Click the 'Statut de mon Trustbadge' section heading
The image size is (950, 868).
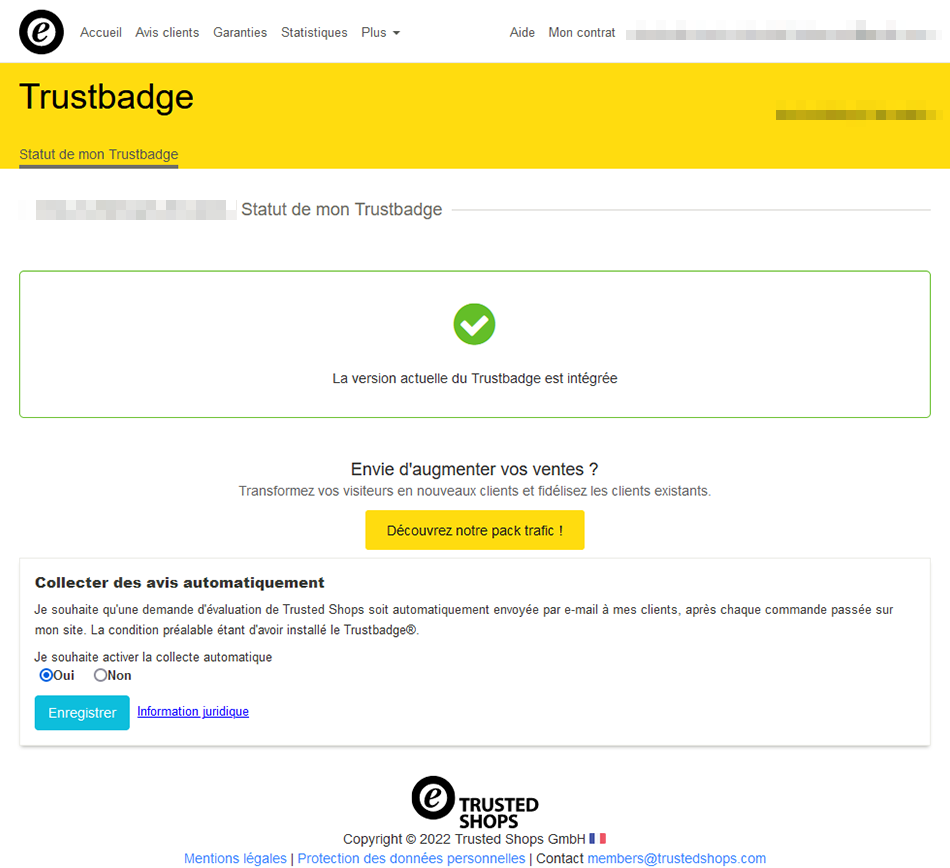click(342, 210)
